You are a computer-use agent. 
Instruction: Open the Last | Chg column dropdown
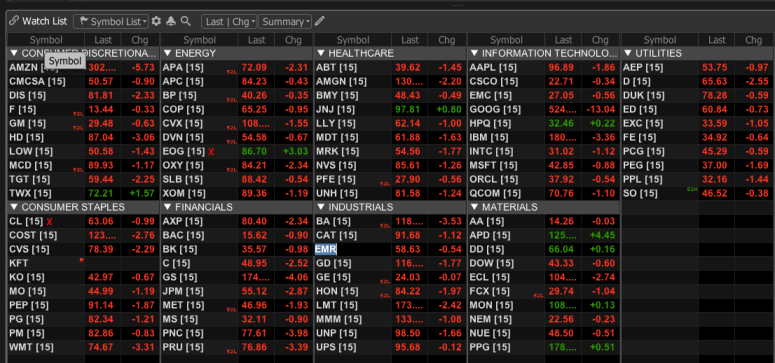pyautogui.click(x=229, y=21)
